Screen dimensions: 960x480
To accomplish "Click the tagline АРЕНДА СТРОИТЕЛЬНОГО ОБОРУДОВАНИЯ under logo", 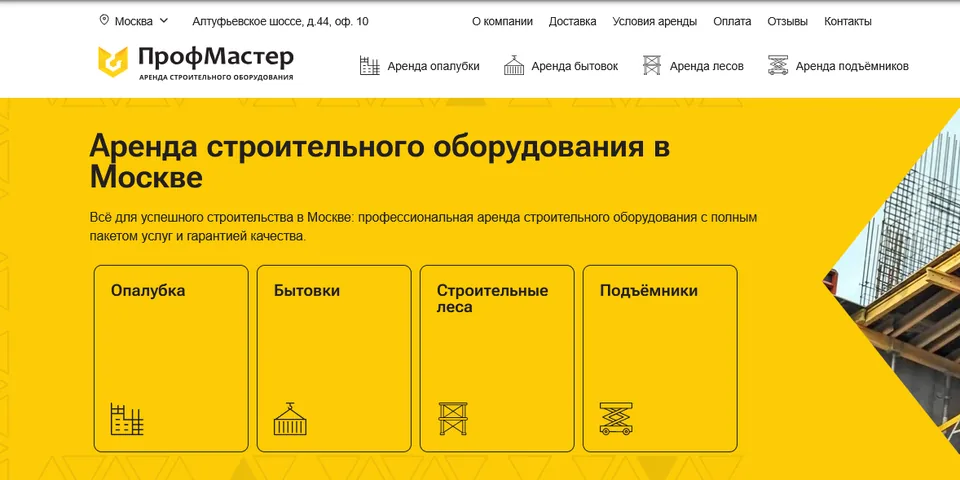I will (x=216, y=77).
